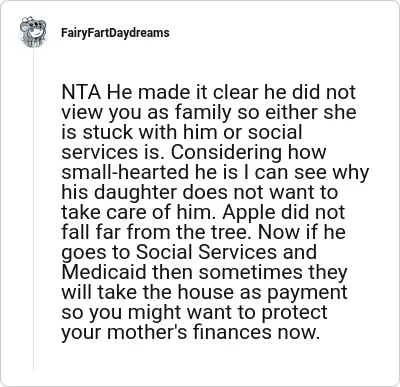This screenshot has width=400, height=387.
Task: Click the FairyFartDaydreams username
Action: coord(115,33)
